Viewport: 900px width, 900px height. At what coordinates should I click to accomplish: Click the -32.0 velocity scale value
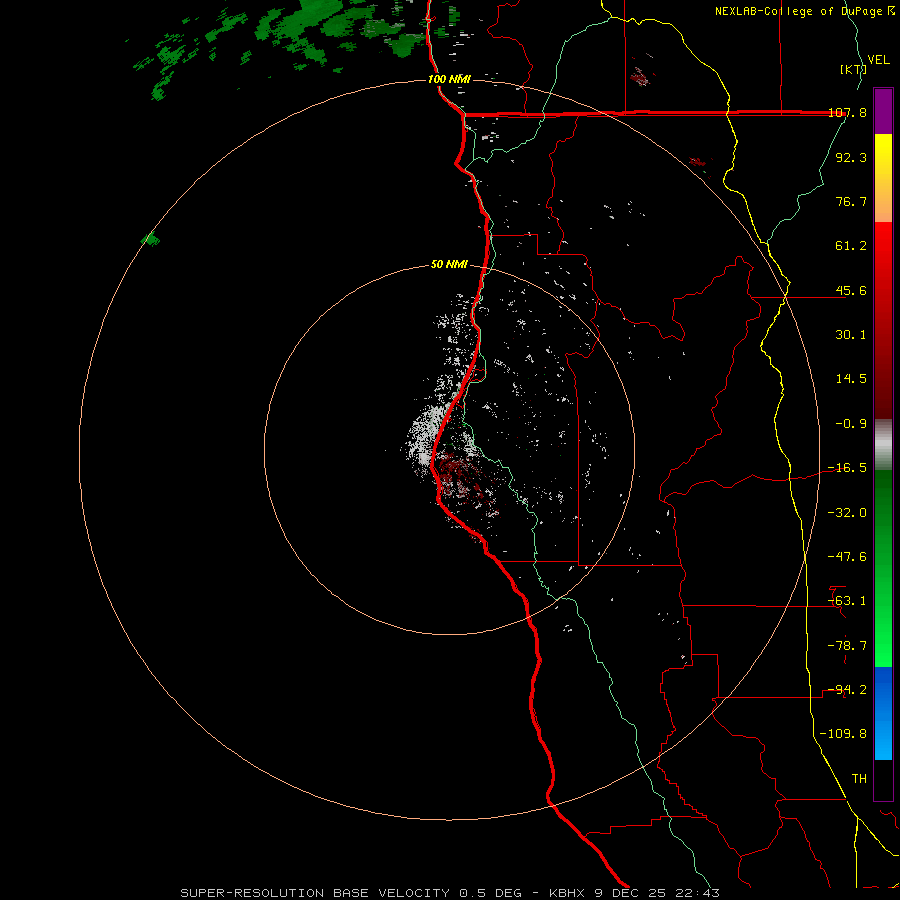(847, 513)
